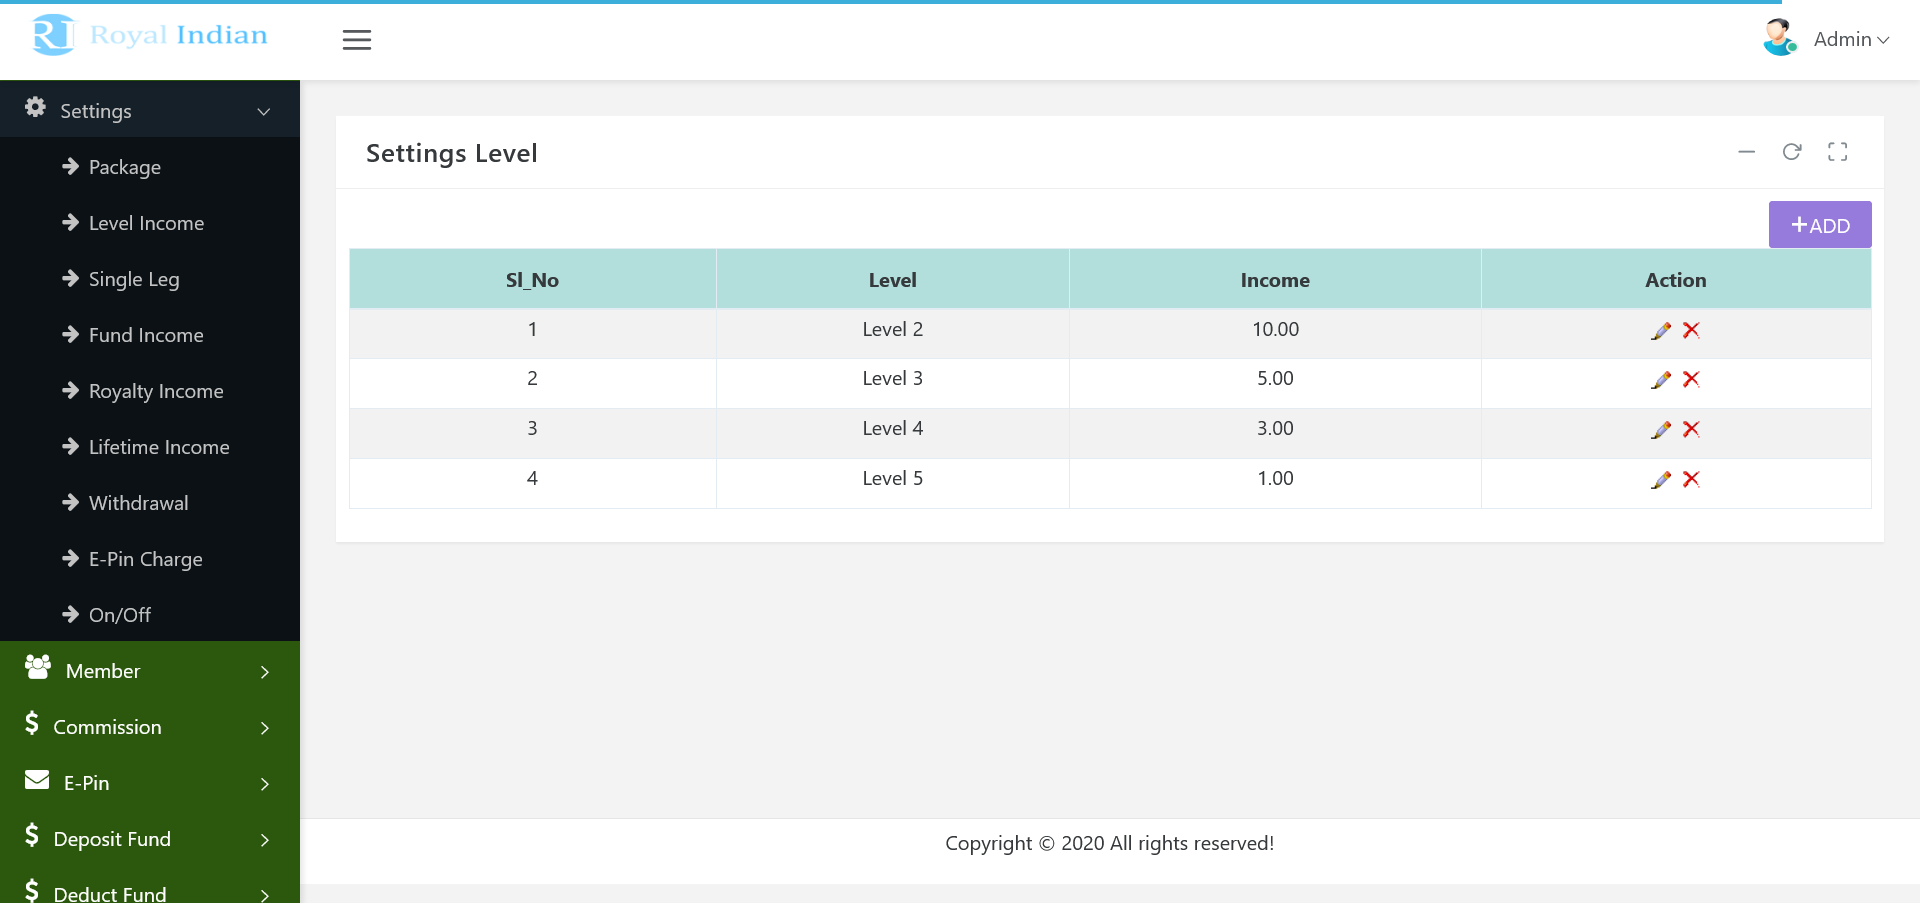
Task: Delete the Level 4 row
Action: [1691, 429]
